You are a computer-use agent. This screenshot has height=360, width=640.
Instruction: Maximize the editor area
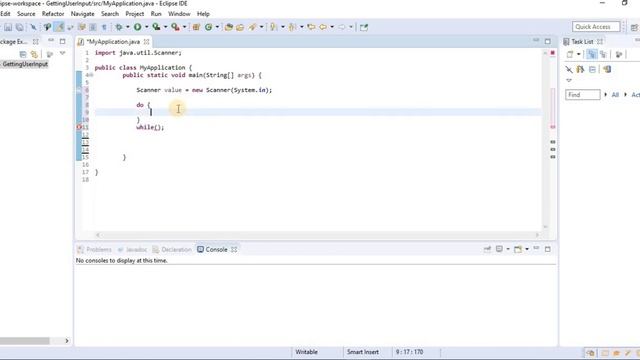click(x=548, y=41)
